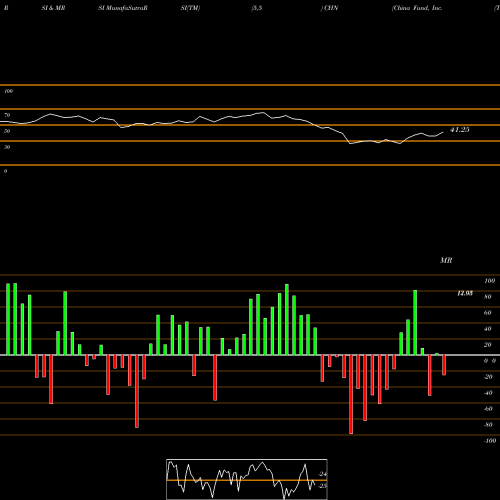Viewport: 500px width, 500px height.
Task: Click the -100 label on the MR scale
Action: (x=490, y=441)
